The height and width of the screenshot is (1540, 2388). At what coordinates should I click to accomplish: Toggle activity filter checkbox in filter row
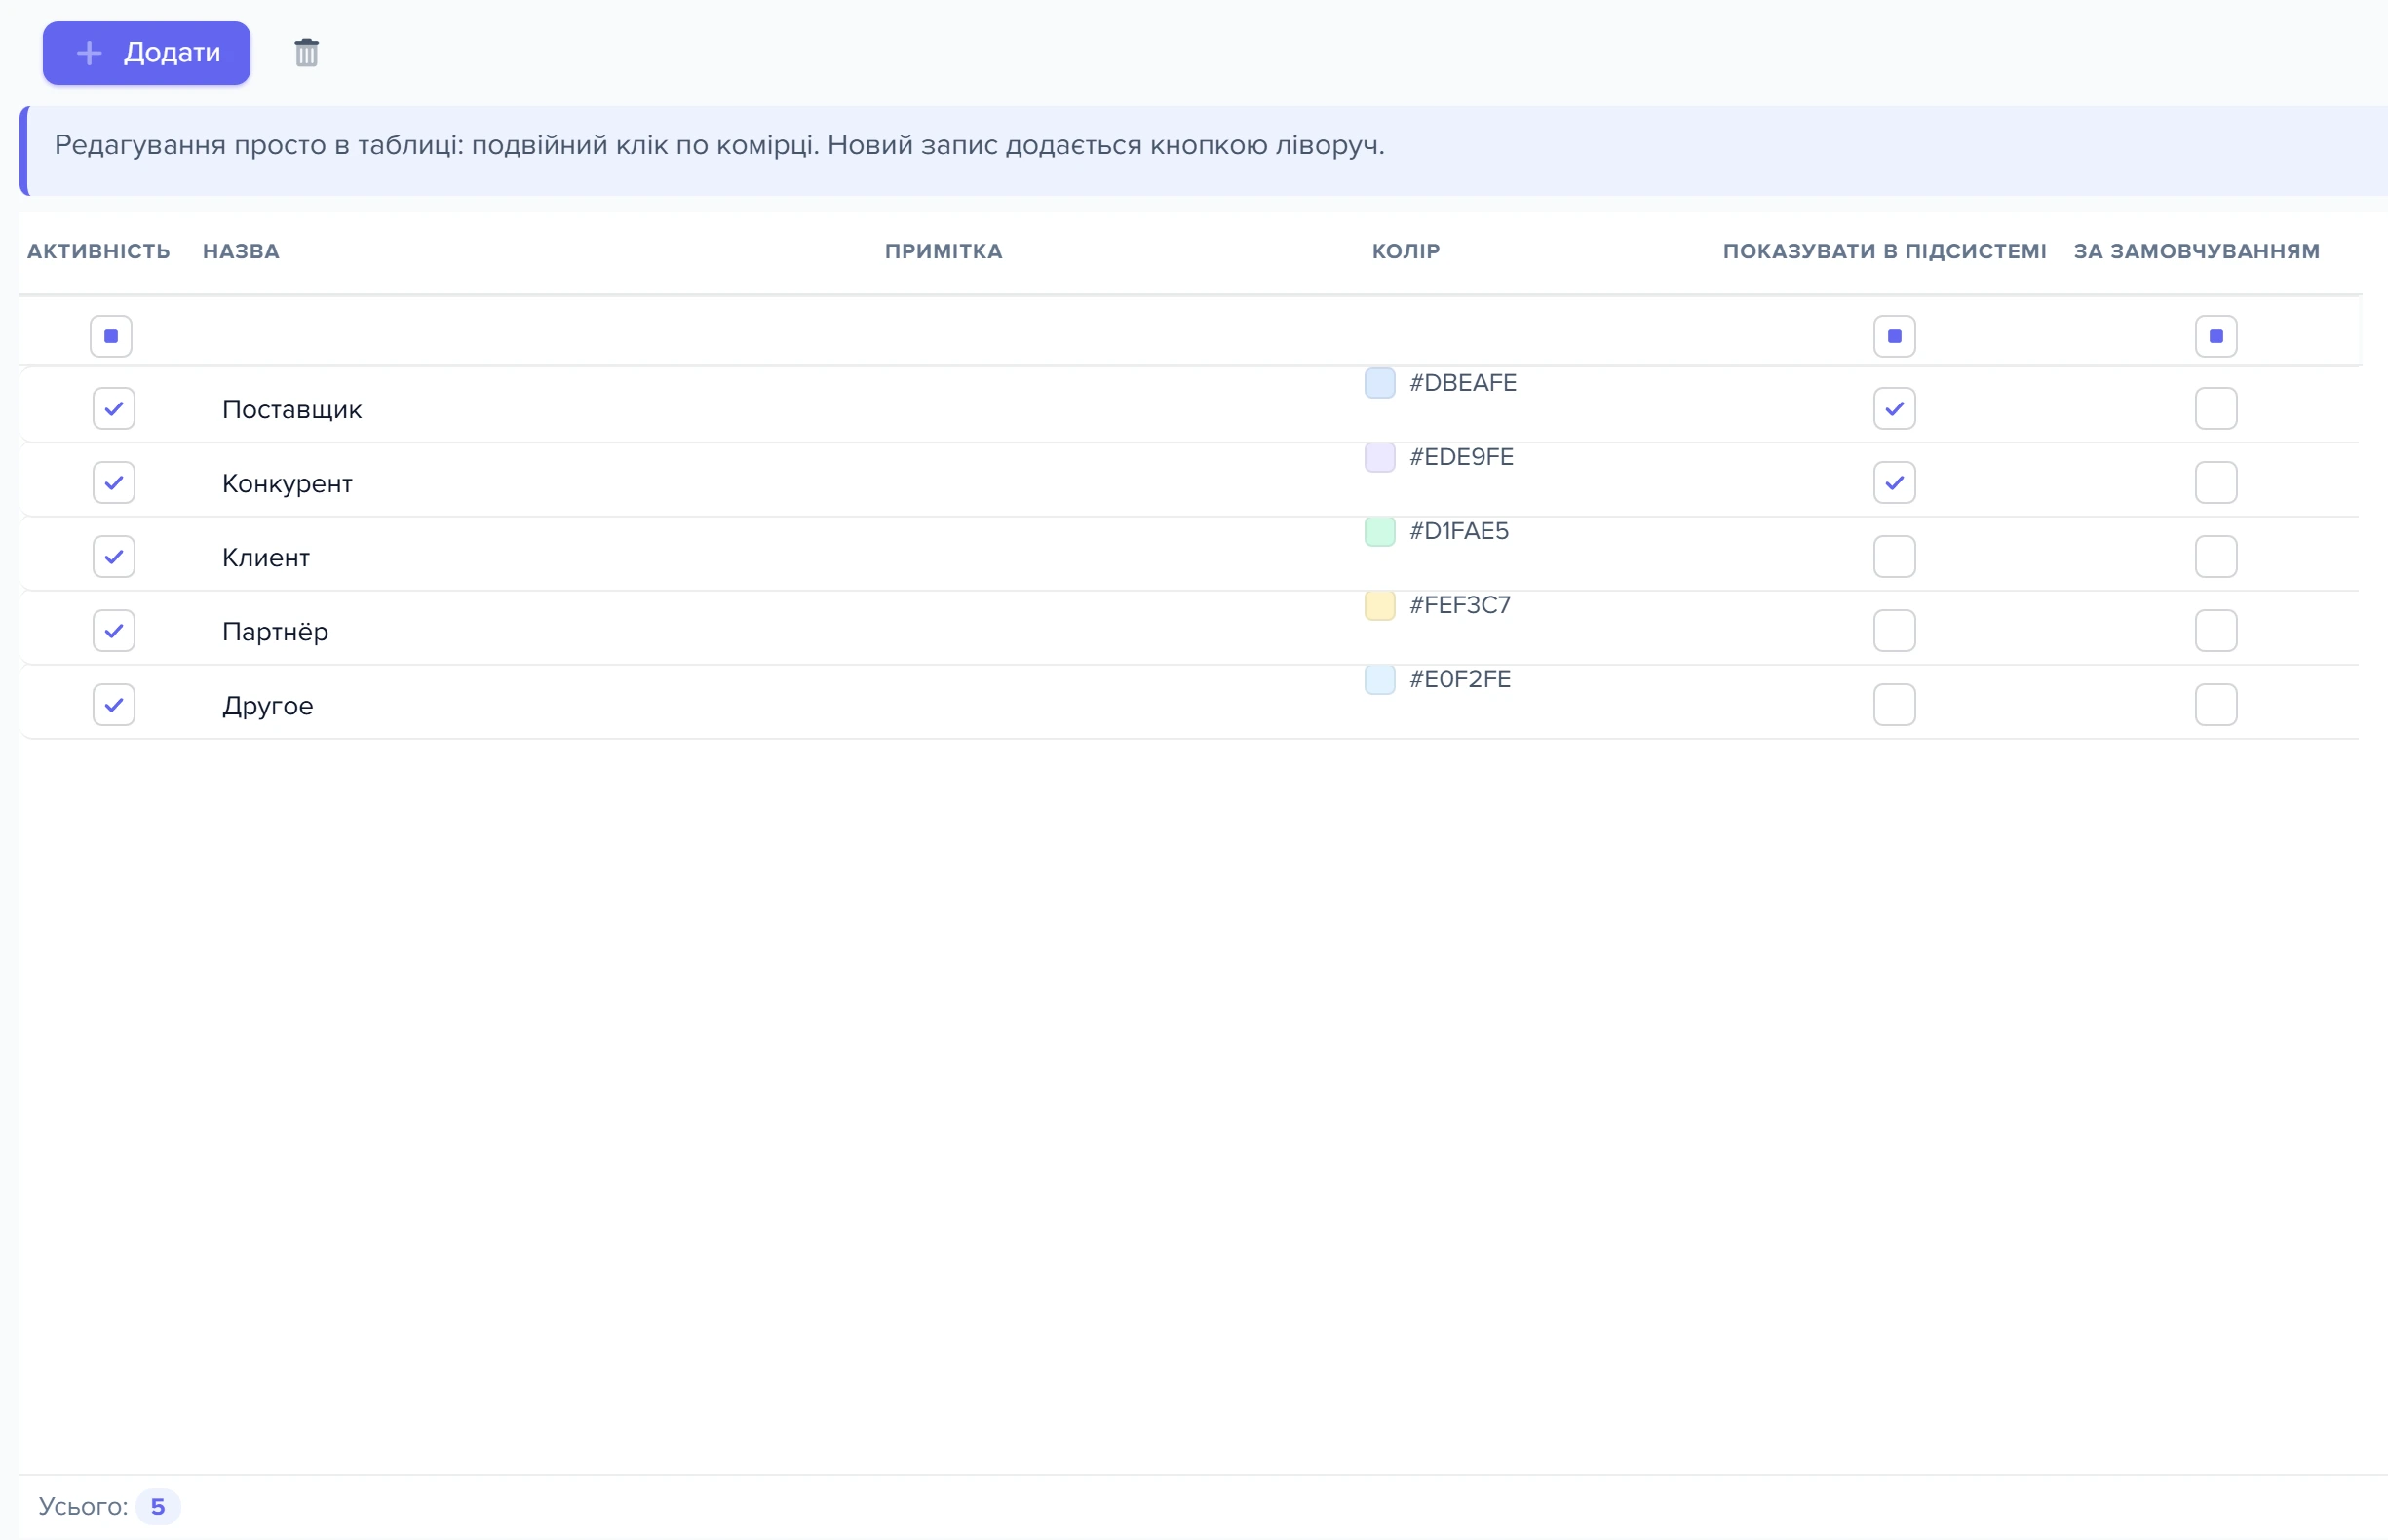[x=111, y=336]
